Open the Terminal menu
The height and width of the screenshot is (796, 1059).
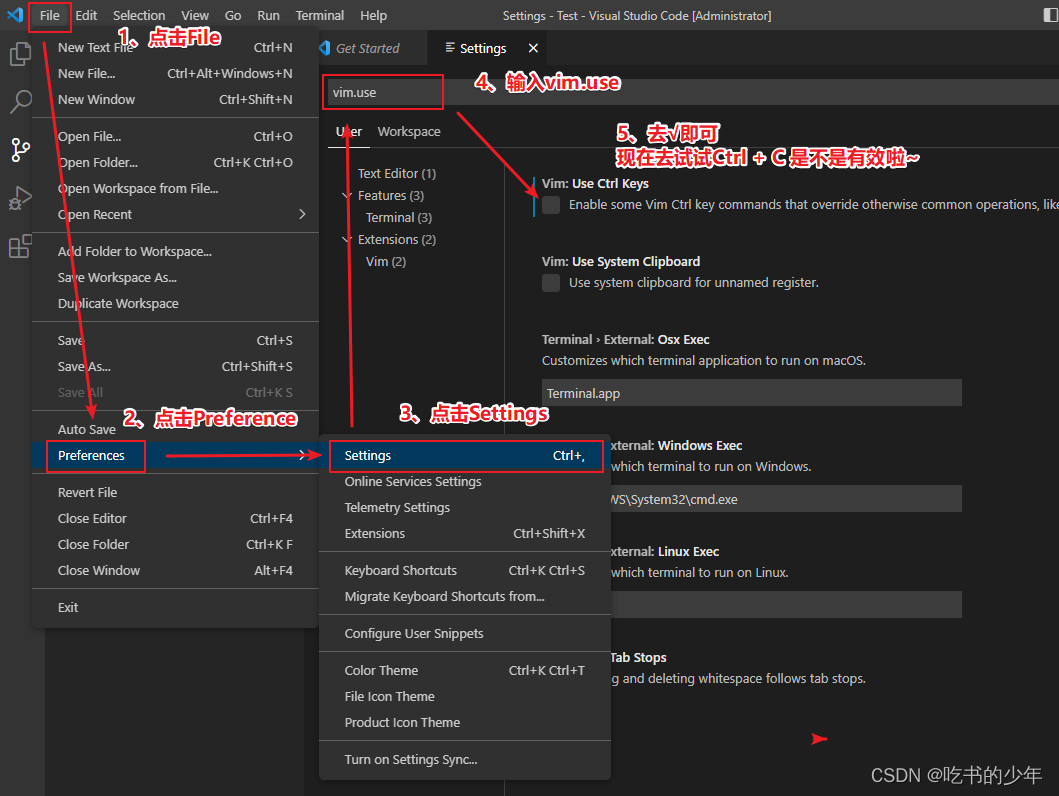[x=319, y=15]
